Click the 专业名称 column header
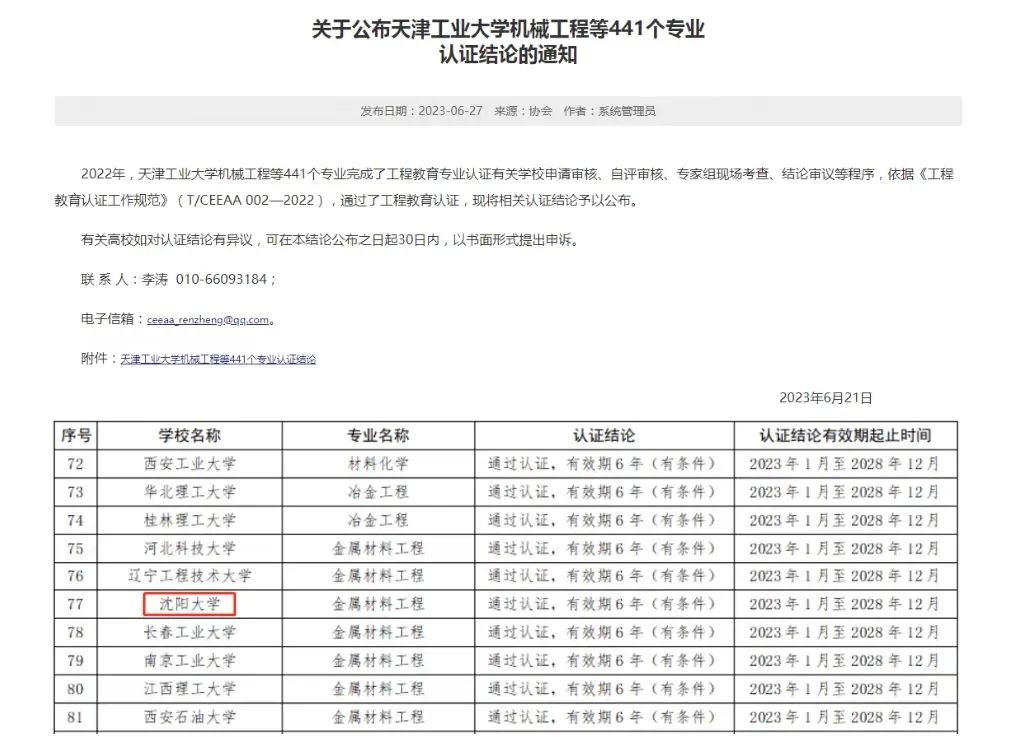This screenshot has width=1022, height=737. click(x=378, y=435)
